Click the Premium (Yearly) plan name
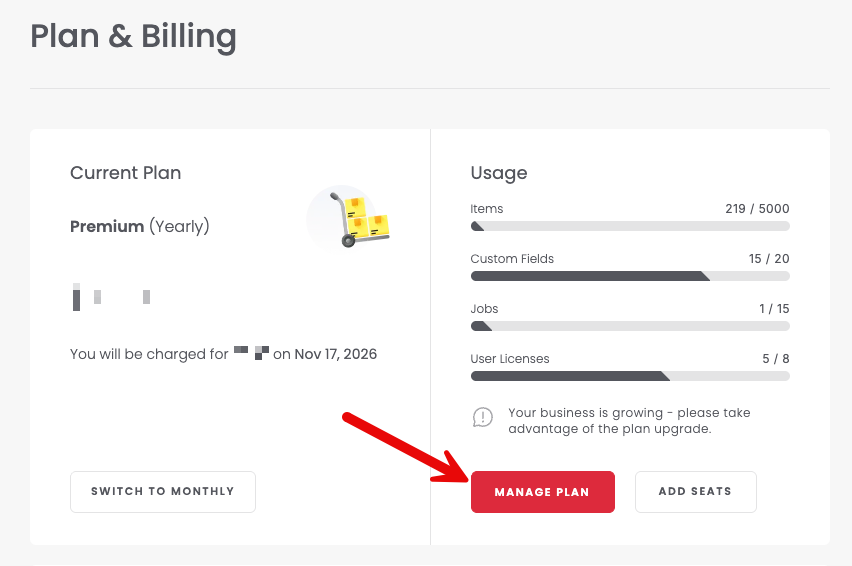Screen dimensions: 852x566 [140, 226]
